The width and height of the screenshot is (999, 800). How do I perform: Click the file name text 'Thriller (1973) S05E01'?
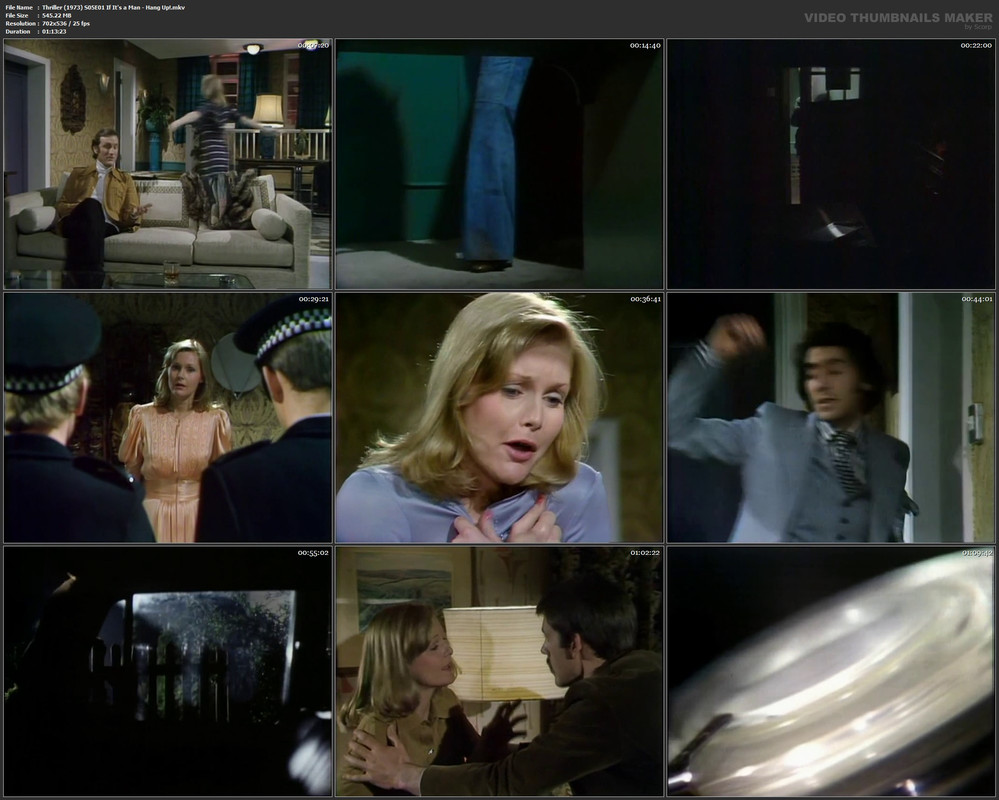73,8
